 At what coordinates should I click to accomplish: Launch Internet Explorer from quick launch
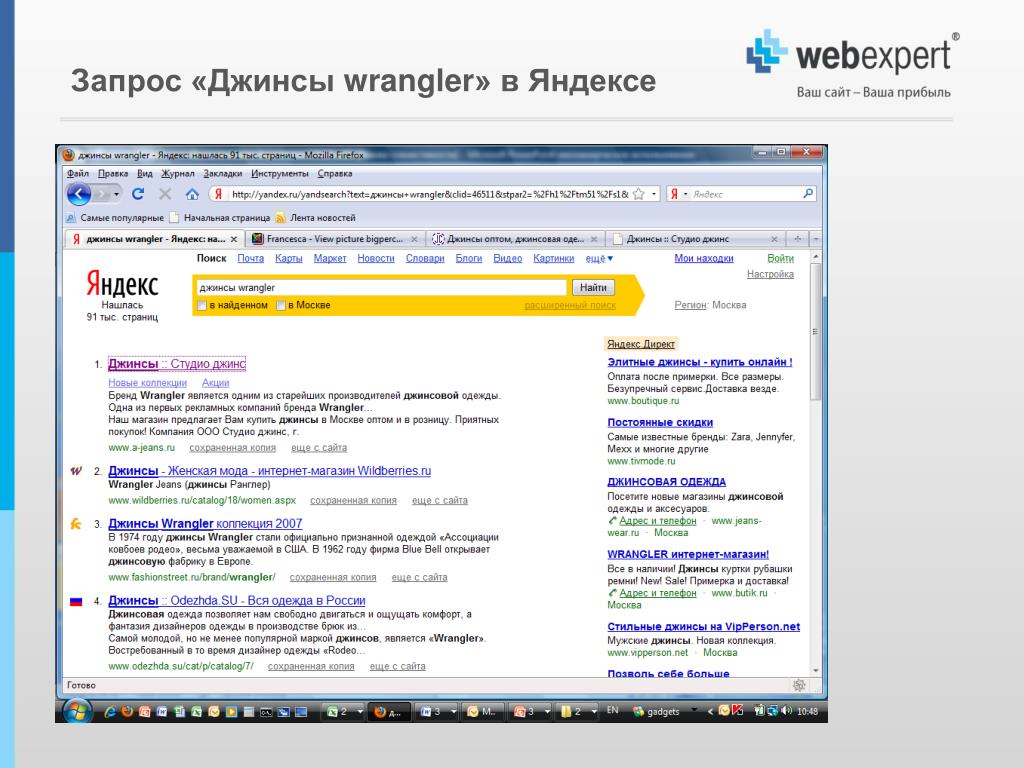[x=110, y=712]
